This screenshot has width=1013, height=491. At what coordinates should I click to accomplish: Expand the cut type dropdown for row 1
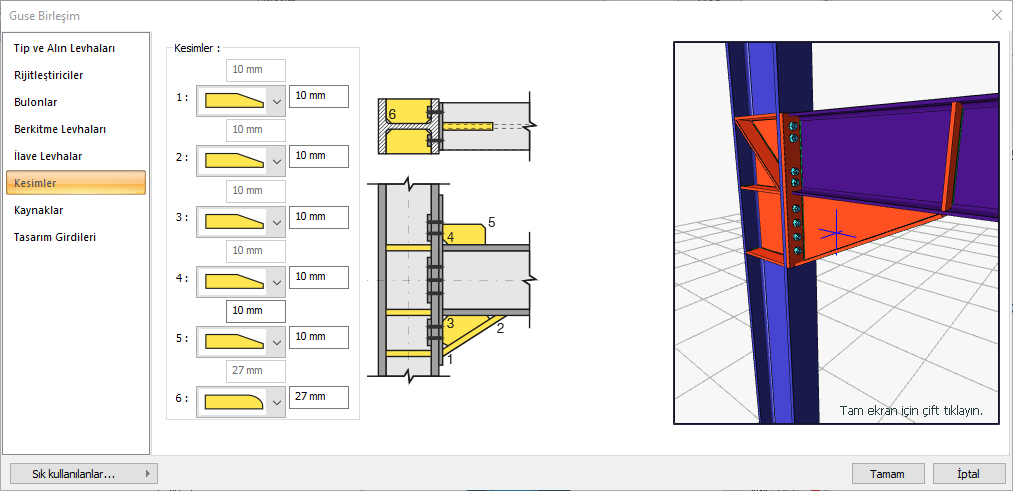click(277, 101)
